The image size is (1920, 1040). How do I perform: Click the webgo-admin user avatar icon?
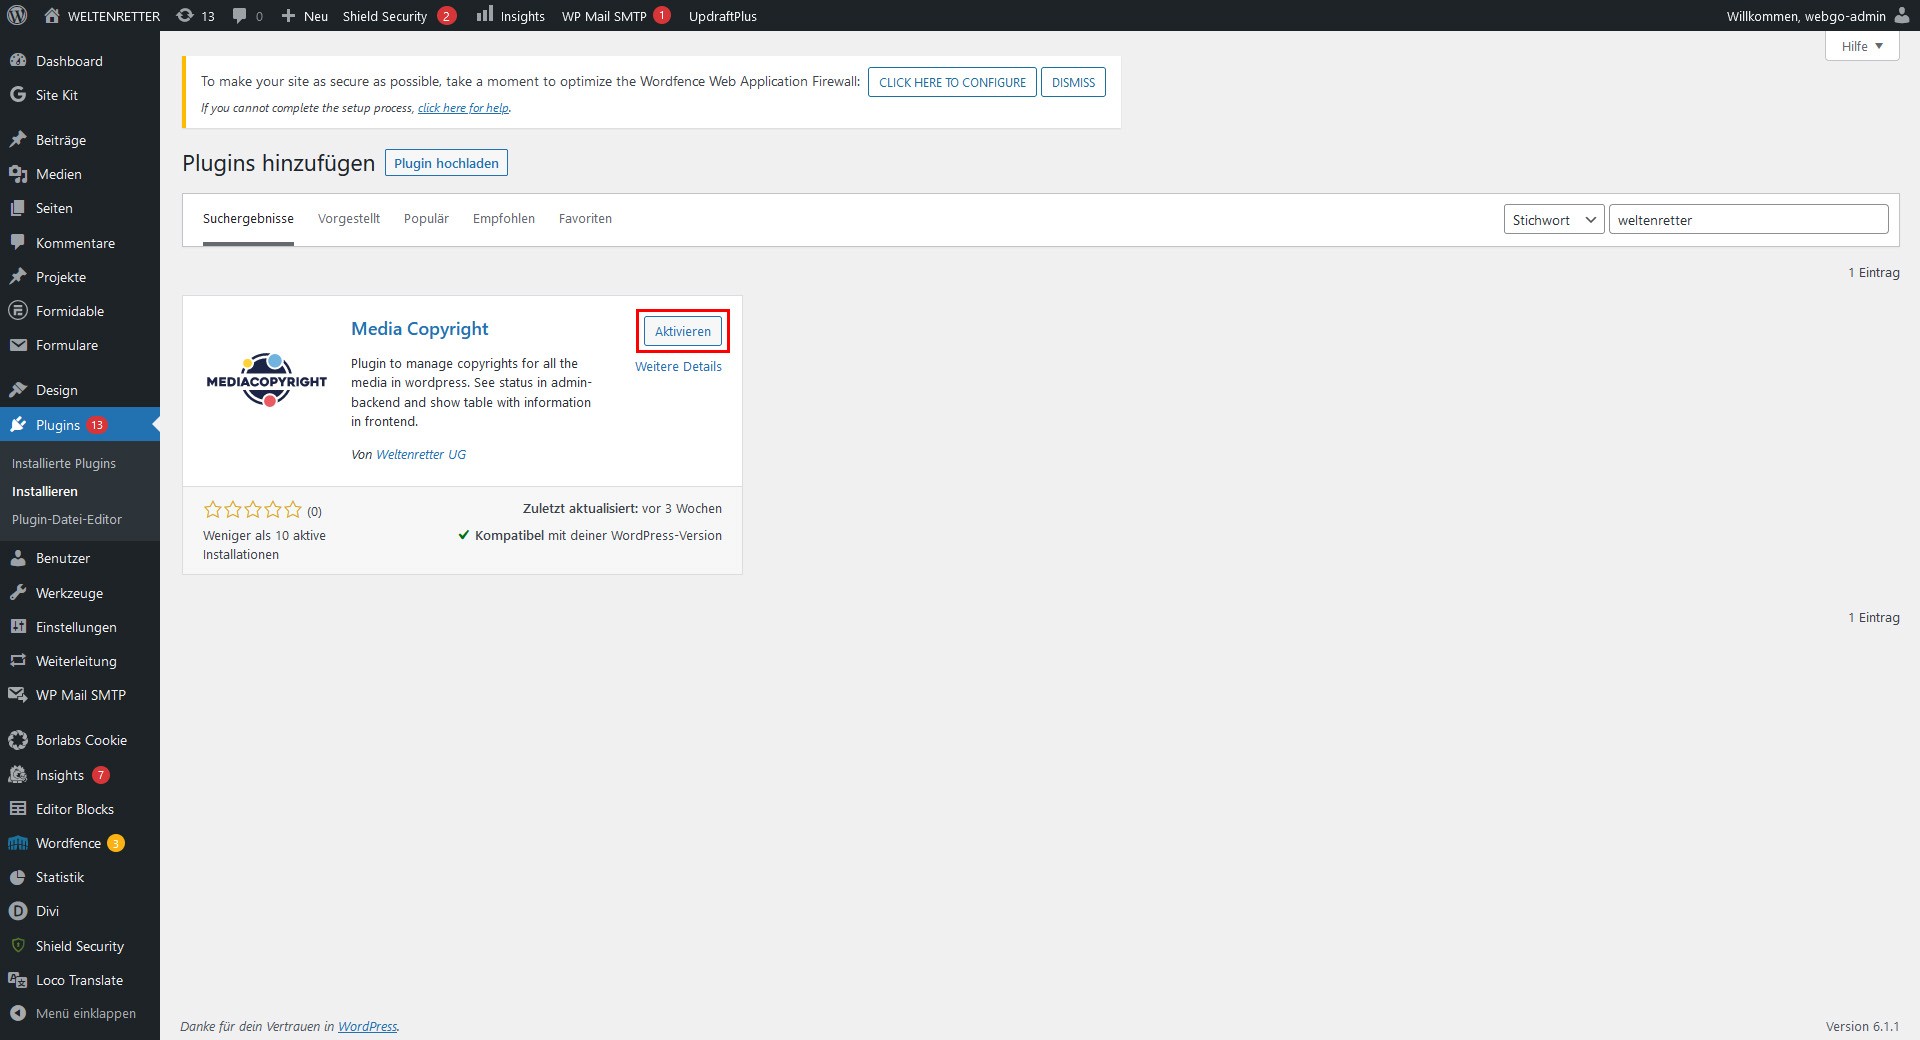(1902, 15)
